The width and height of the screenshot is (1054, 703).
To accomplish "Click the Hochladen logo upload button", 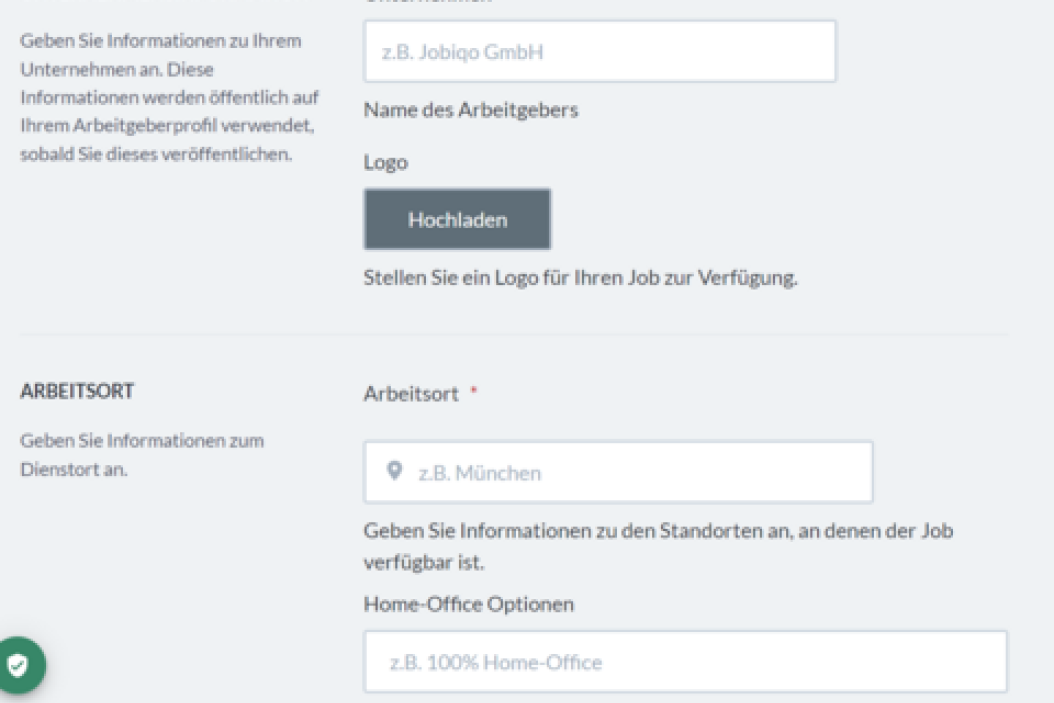I will point(457,219).
